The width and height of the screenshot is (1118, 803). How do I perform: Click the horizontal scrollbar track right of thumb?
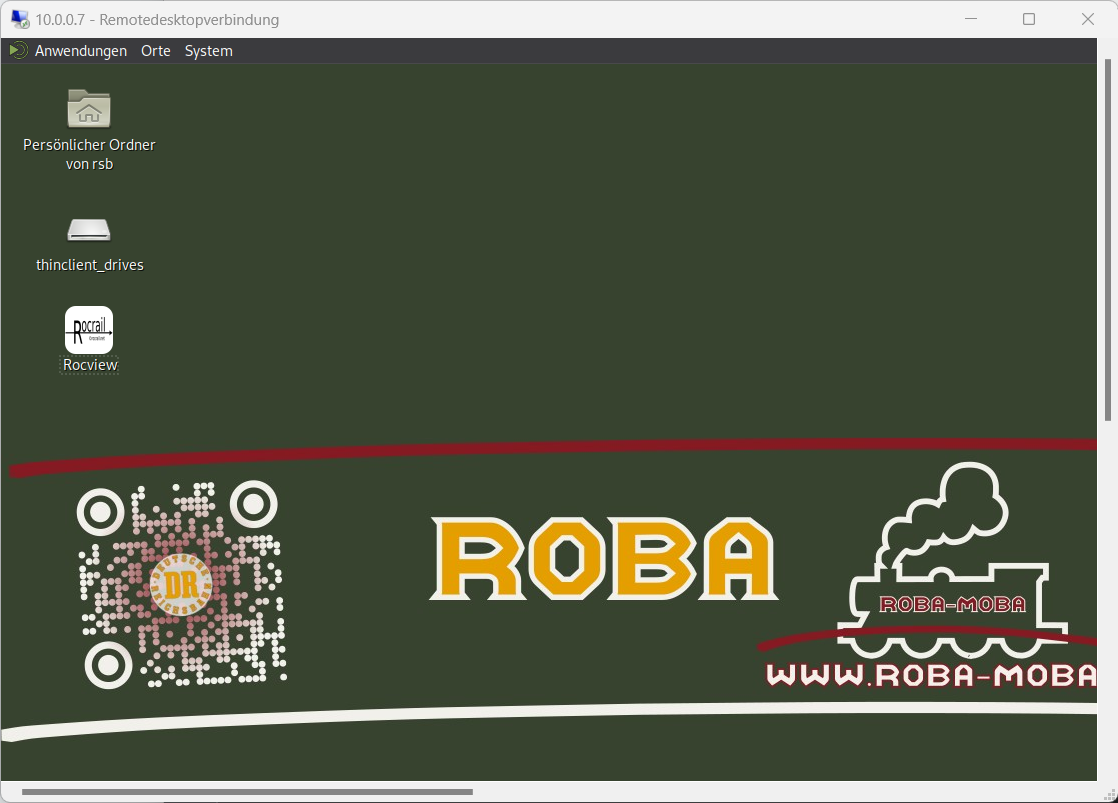780,792
